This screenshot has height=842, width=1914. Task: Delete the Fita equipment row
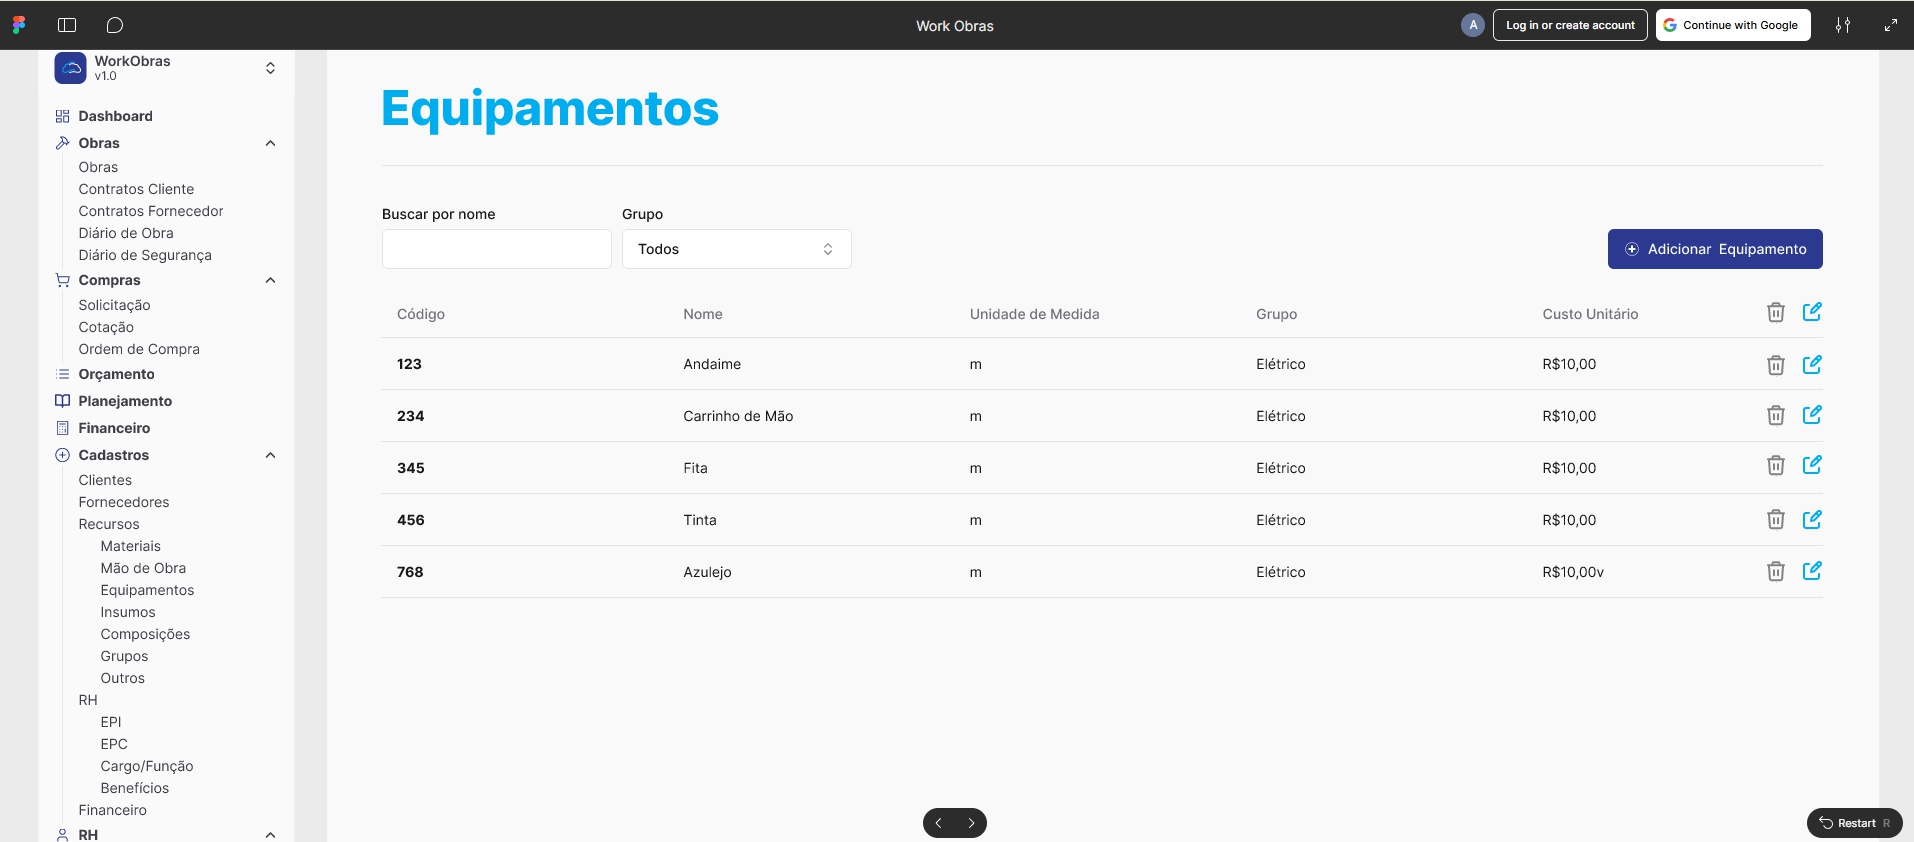[1775, 466]
